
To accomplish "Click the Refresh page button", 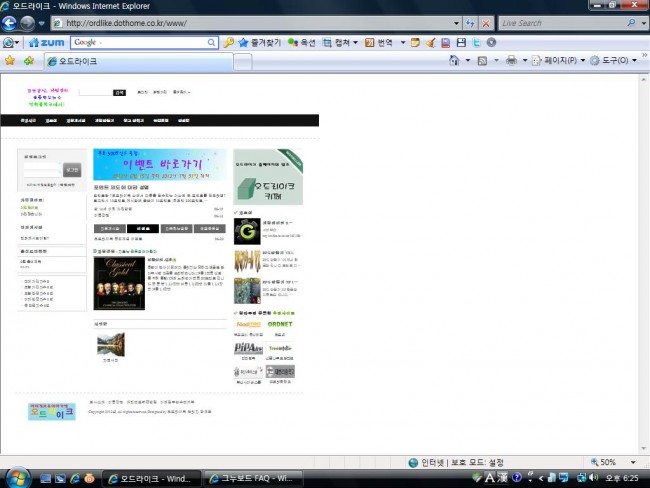I will pyautogui.click(x=469, y=22).
